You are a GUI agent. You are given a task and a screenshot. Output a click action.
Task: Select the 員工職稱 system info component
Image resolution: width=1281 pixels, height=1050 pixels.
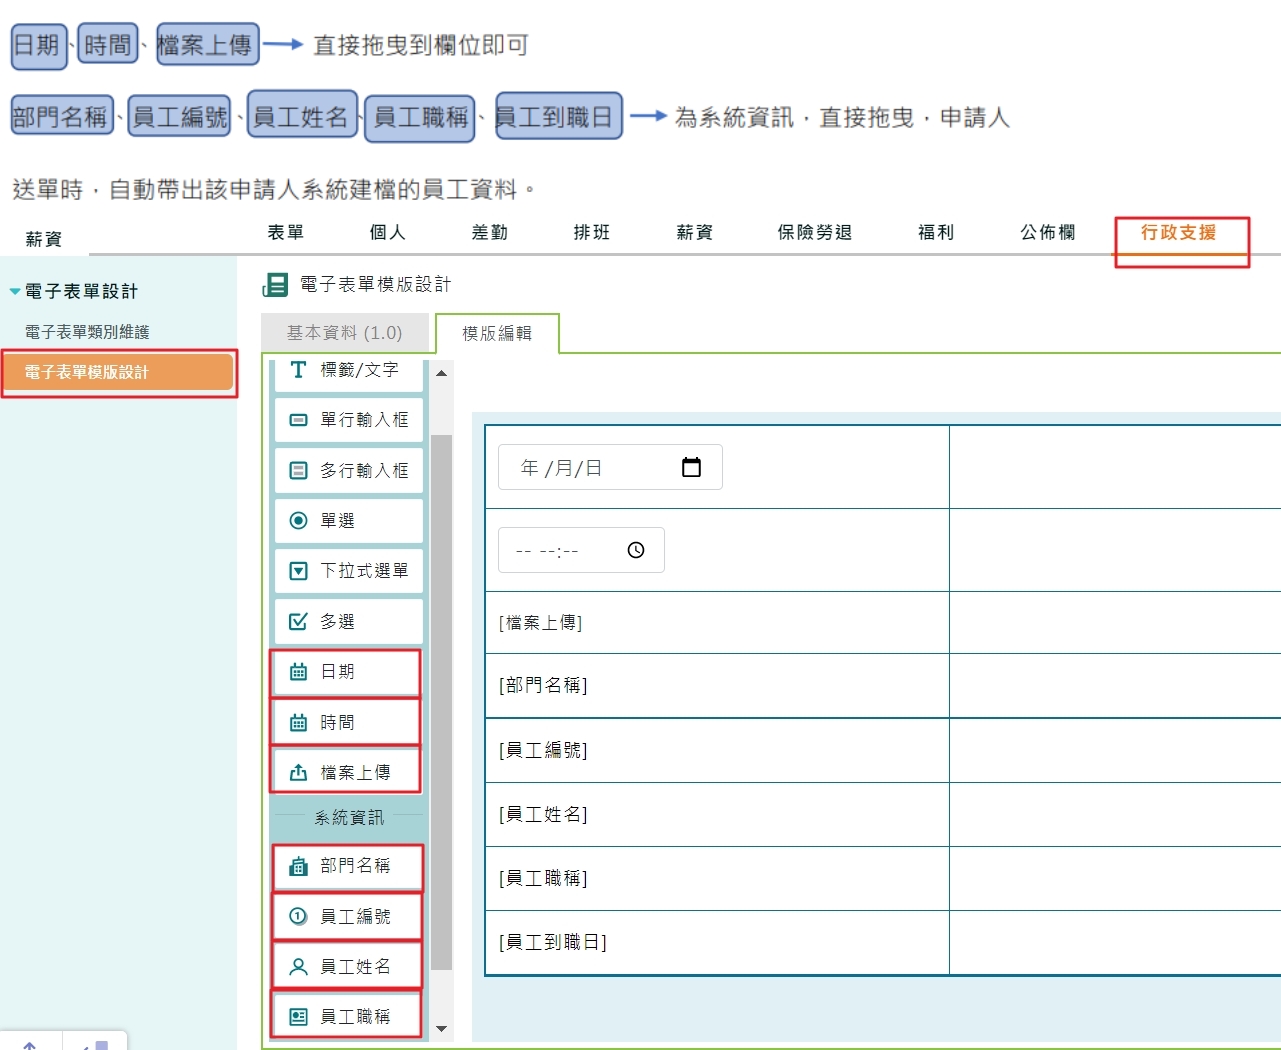pos(345,1014)
